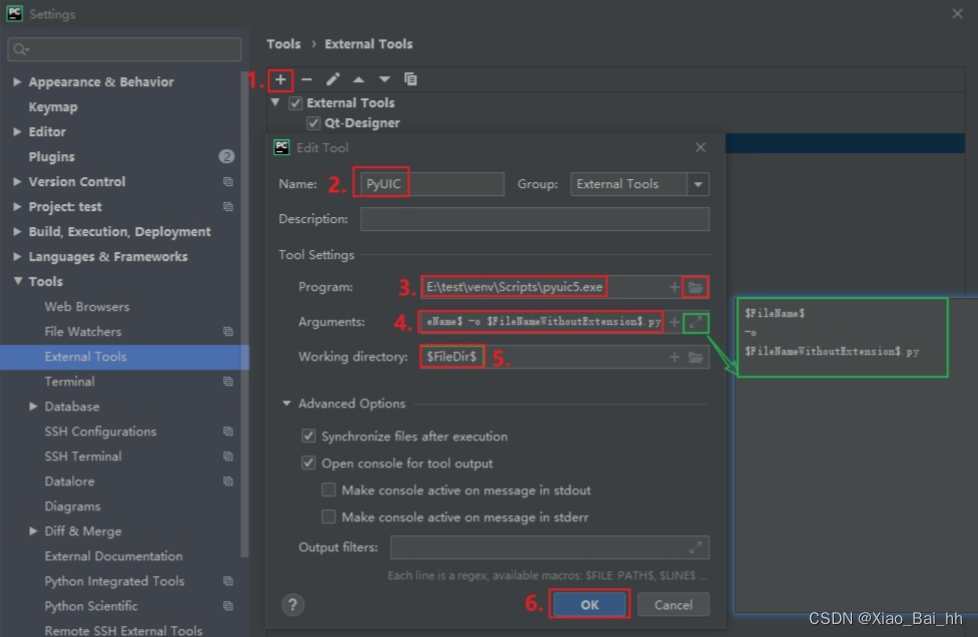Expand Version Control settings
This screenshot has height=637, width=978.
[x=17, y=182]
